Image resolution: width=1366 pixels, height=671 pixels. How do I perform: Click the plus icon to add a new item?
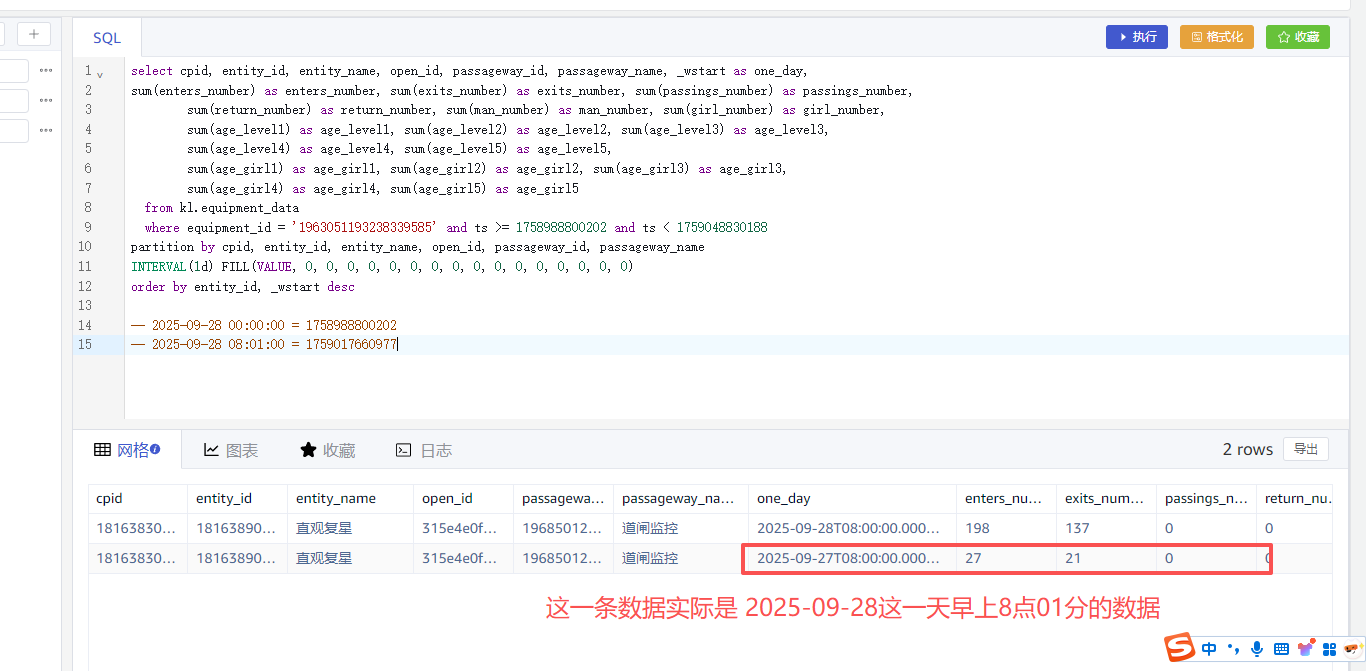point(33,35)
